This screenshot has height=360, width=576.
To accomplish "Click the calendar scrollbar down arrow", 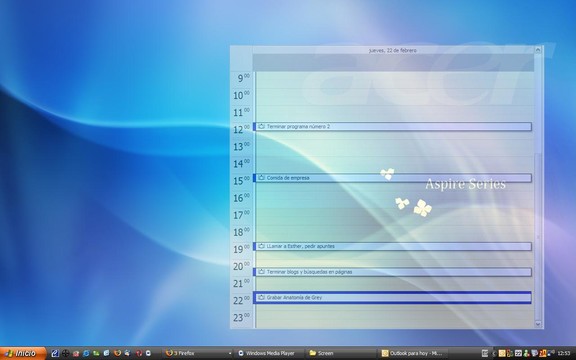I will 538,324.
